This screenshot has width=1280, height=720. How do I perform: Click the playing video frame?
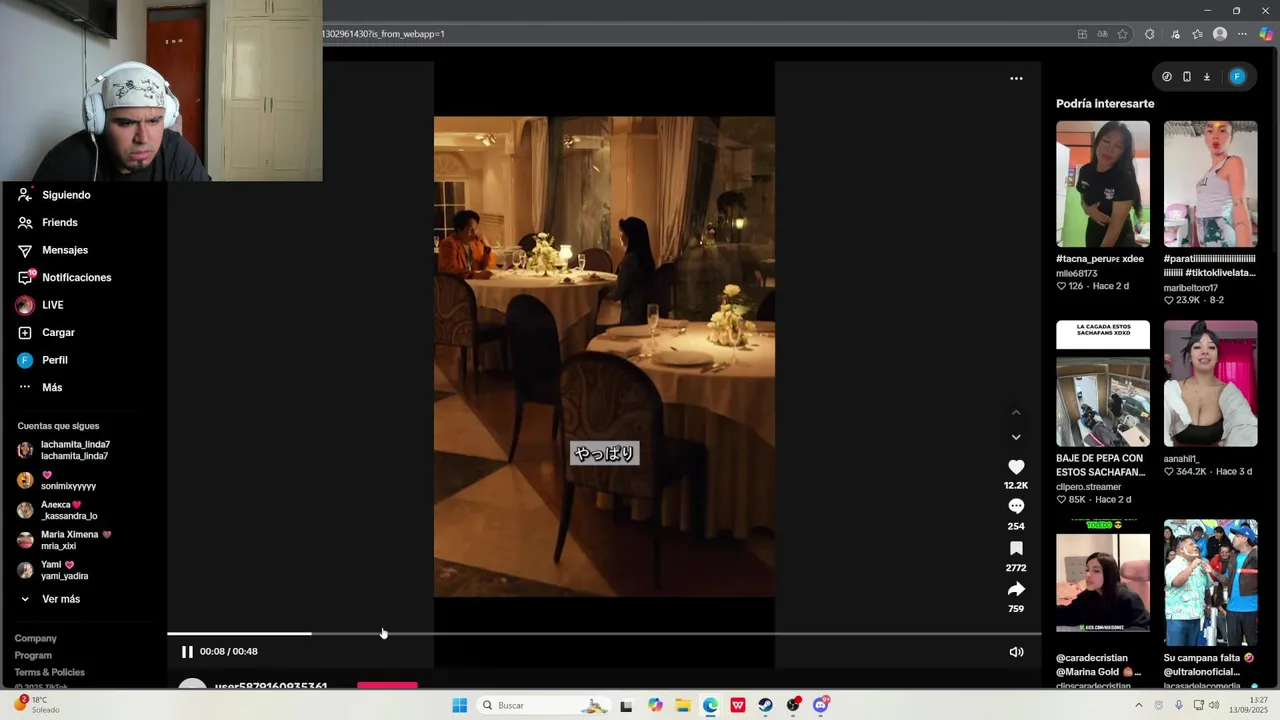604,357
